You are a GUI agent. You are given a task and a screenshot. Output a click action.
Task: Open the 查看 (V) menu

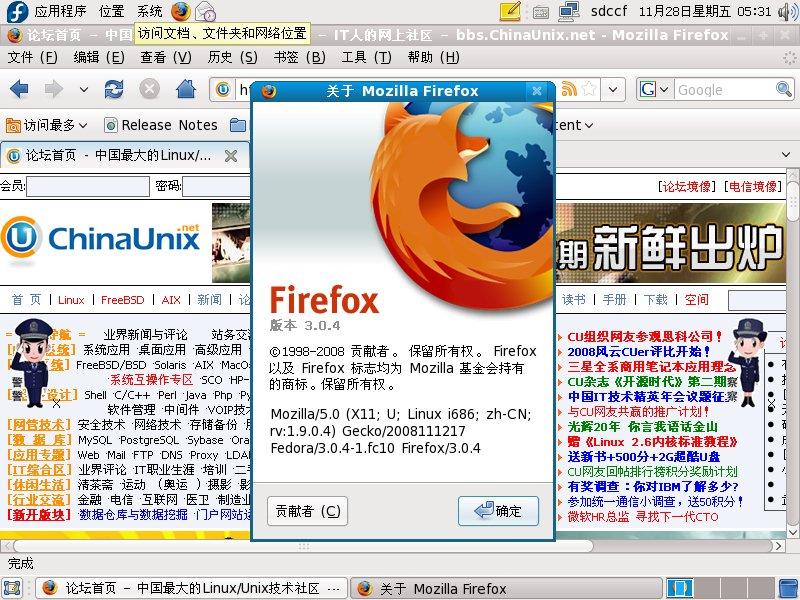(x=166, y=57)
